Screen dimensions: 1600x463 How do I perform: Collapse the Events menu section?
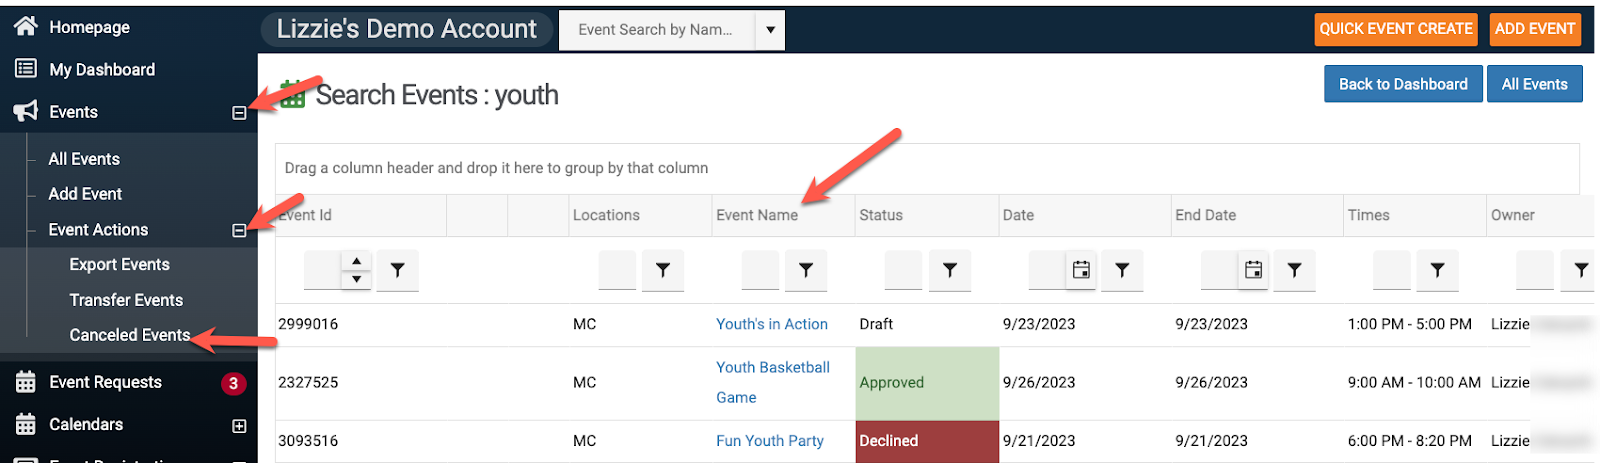[239, 113]
